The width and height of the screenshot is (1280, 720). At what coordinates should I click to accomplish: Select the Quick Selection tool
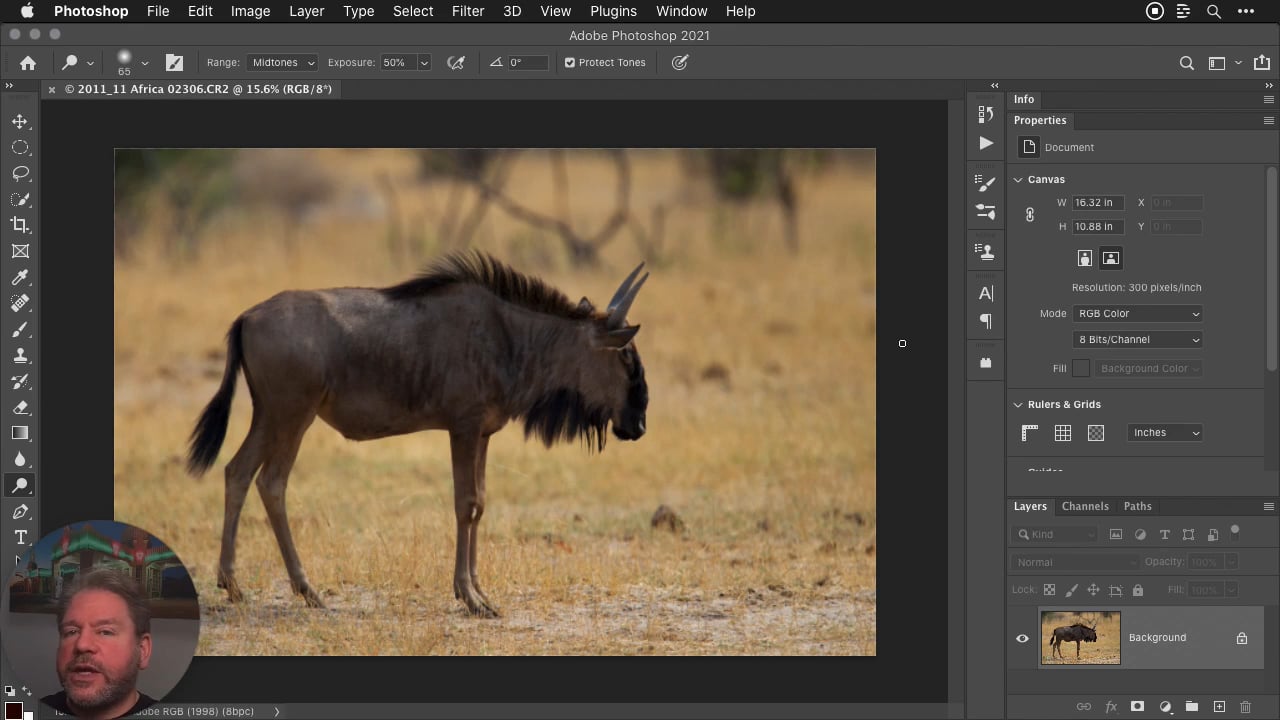[x=20, y=199]
